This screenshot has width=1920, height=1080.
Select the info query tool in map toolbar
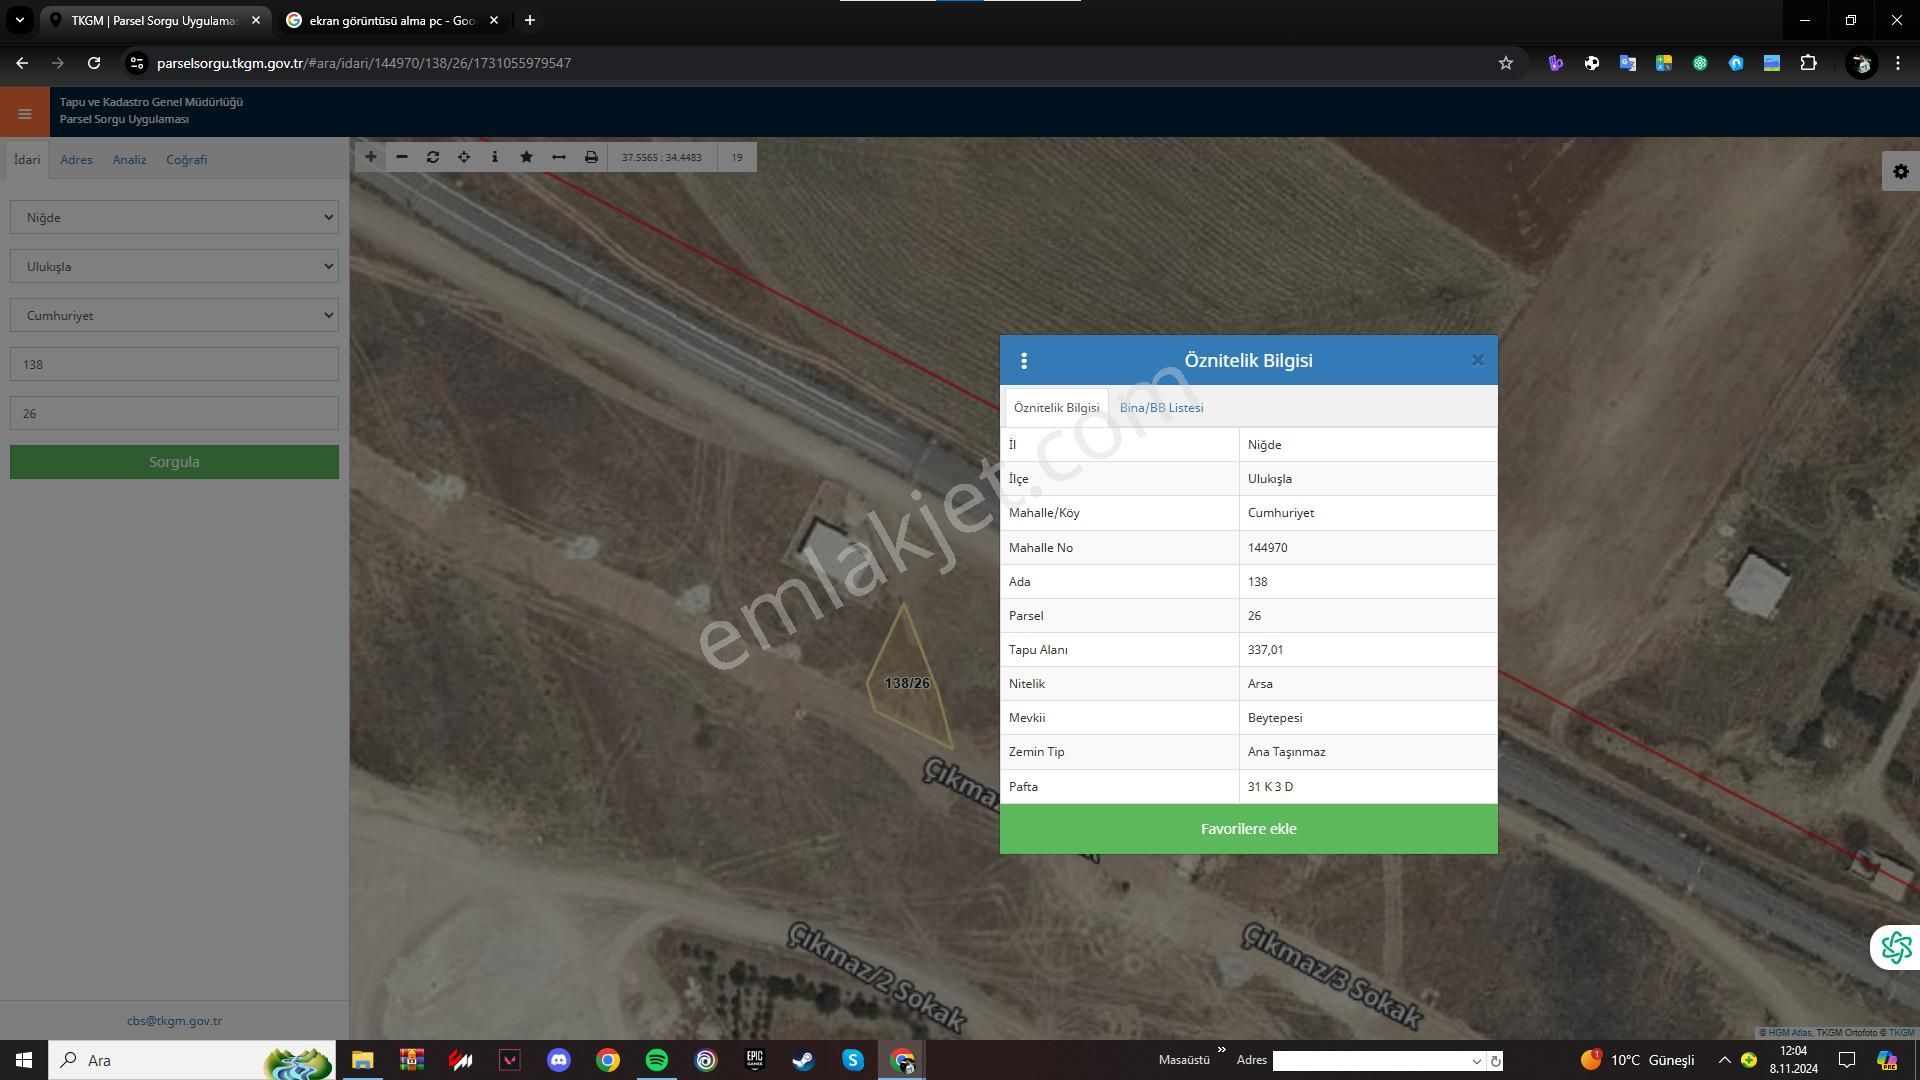click(495, 157)
